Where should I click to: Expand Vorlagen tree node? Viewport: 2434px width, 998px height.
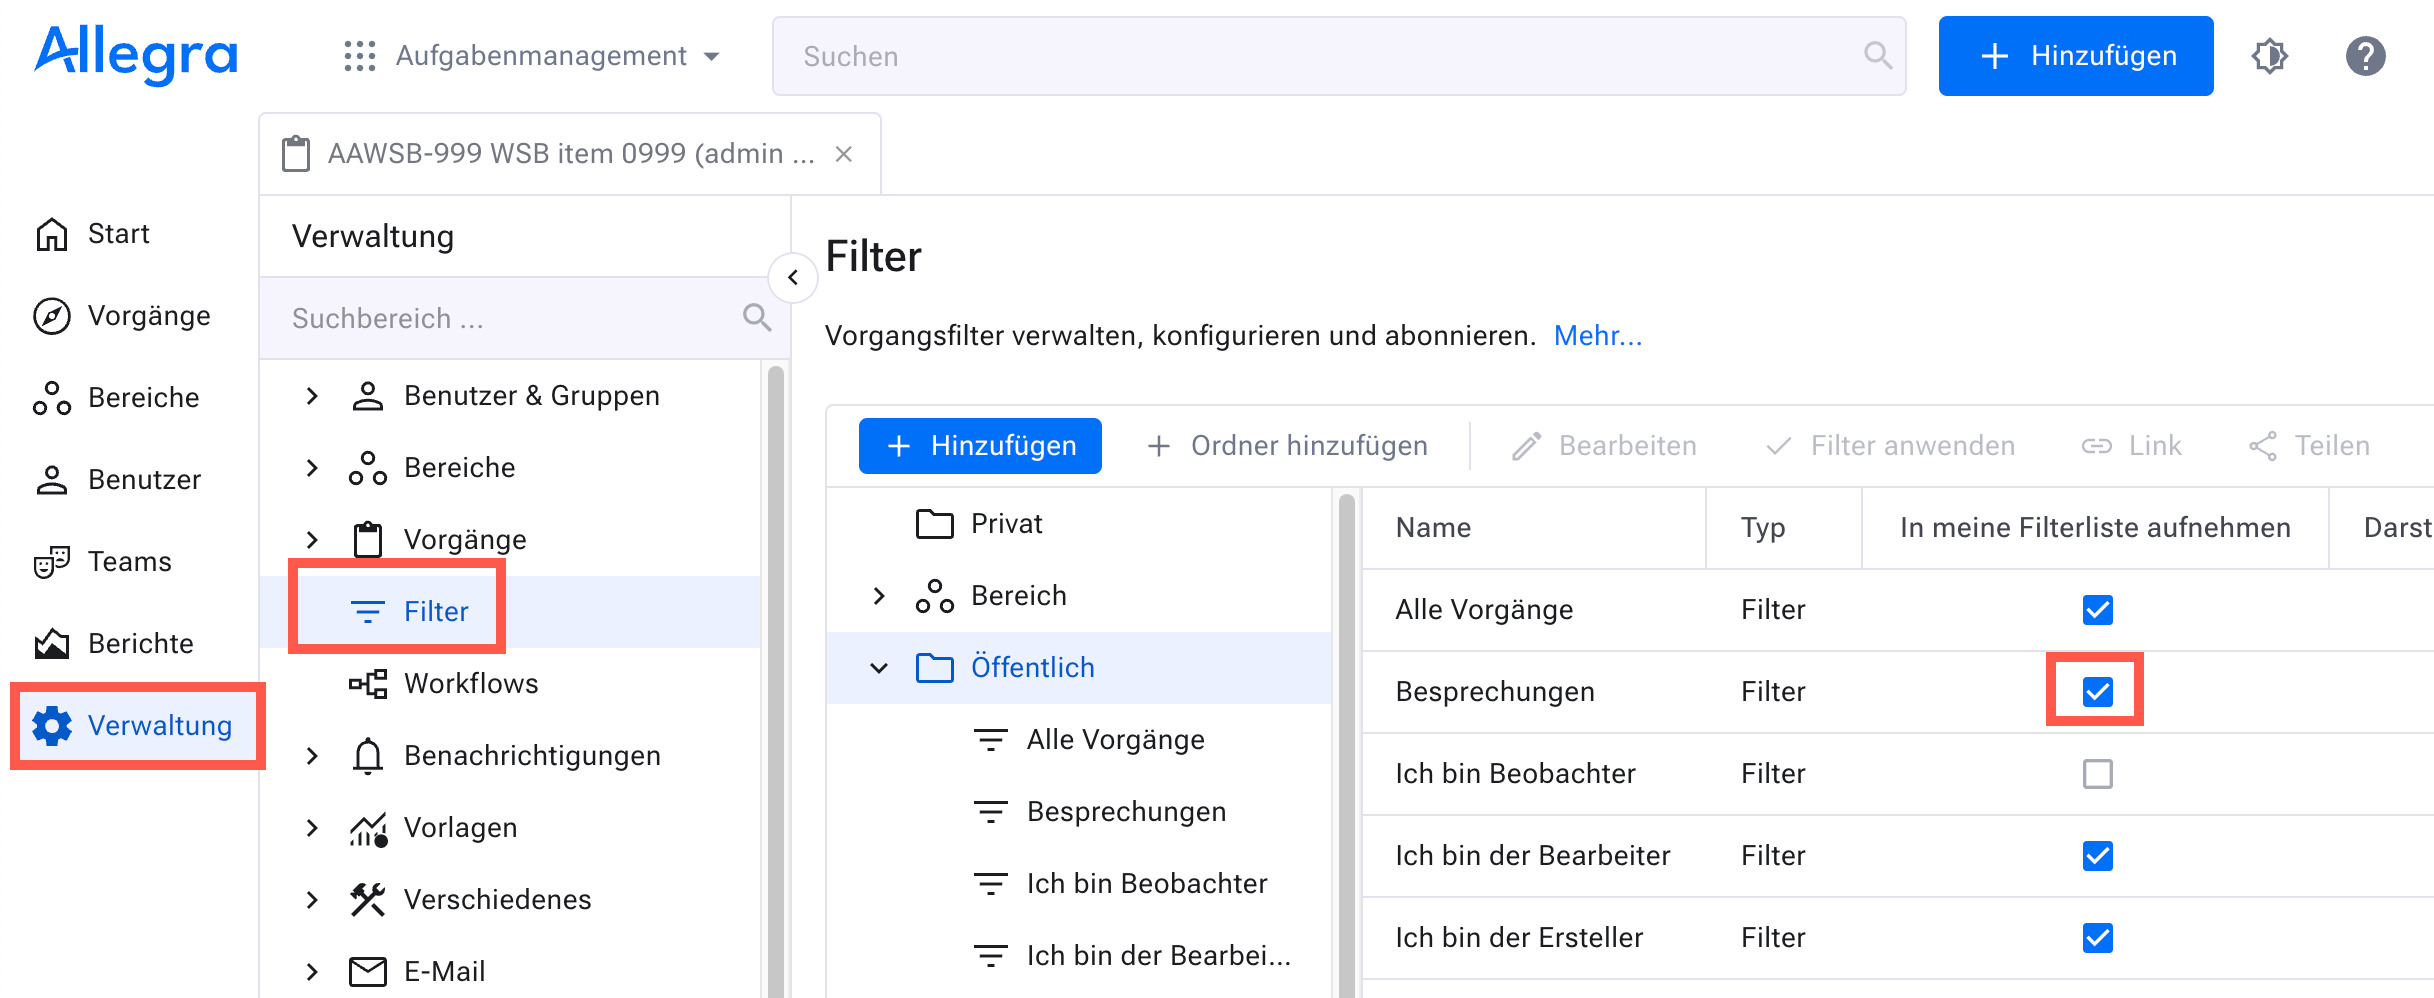pyautogui.click(x=312, y=828)
